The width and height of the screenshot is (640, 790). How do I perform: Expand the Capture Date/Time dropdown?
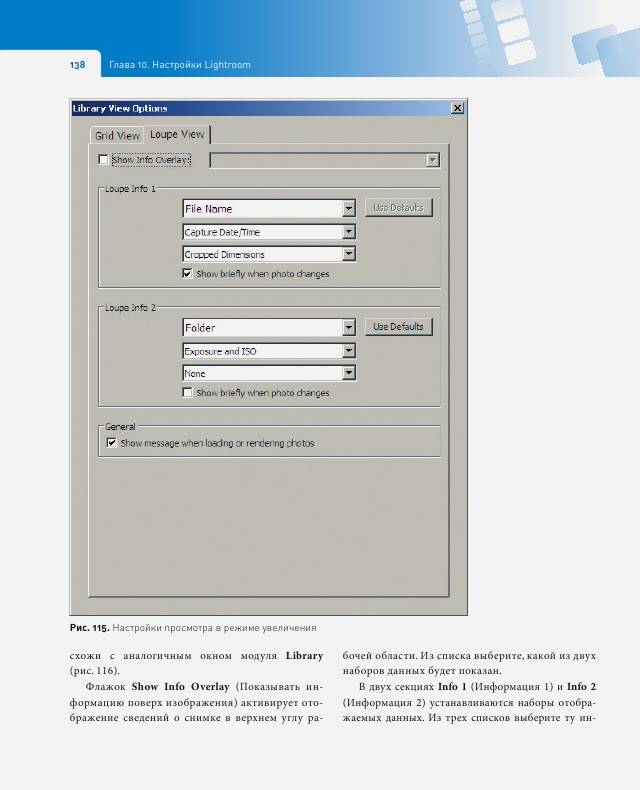pyautogui.click(x=349, y=232)
